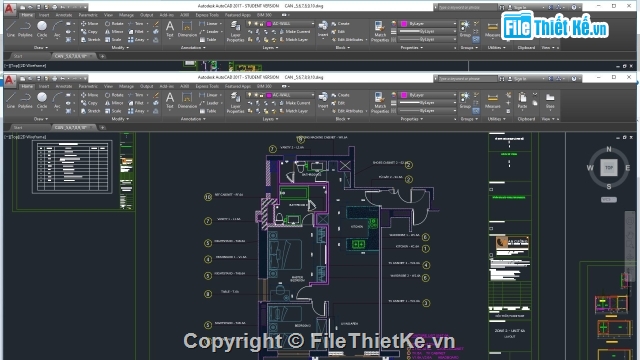Open WCS dropdown below the ViewCube
Image resolution: width=640 pixels, height=360 pixels.
pos(609,200)
